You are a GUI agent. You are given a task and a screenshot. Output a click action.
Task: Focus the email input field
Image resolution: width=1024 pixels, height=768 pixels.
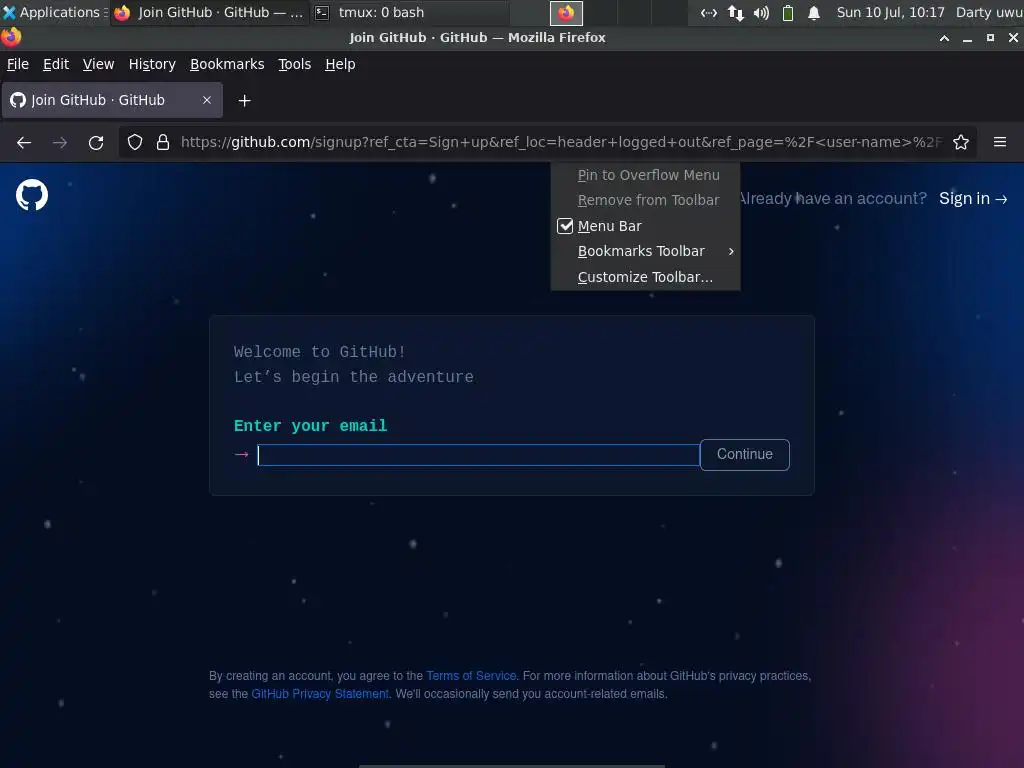click(x=478, y=455)
